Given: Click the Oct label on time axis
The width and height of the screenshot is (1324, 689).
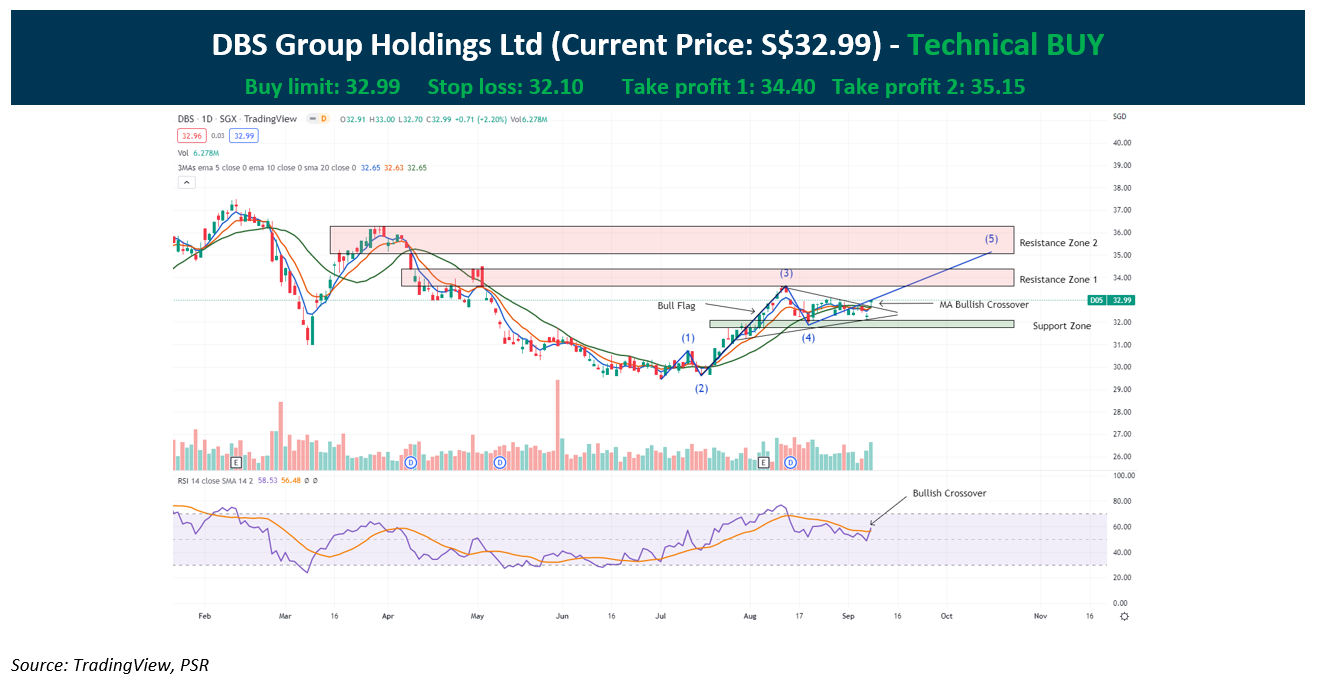Looking at the screenshot, I should pos(946,617).
